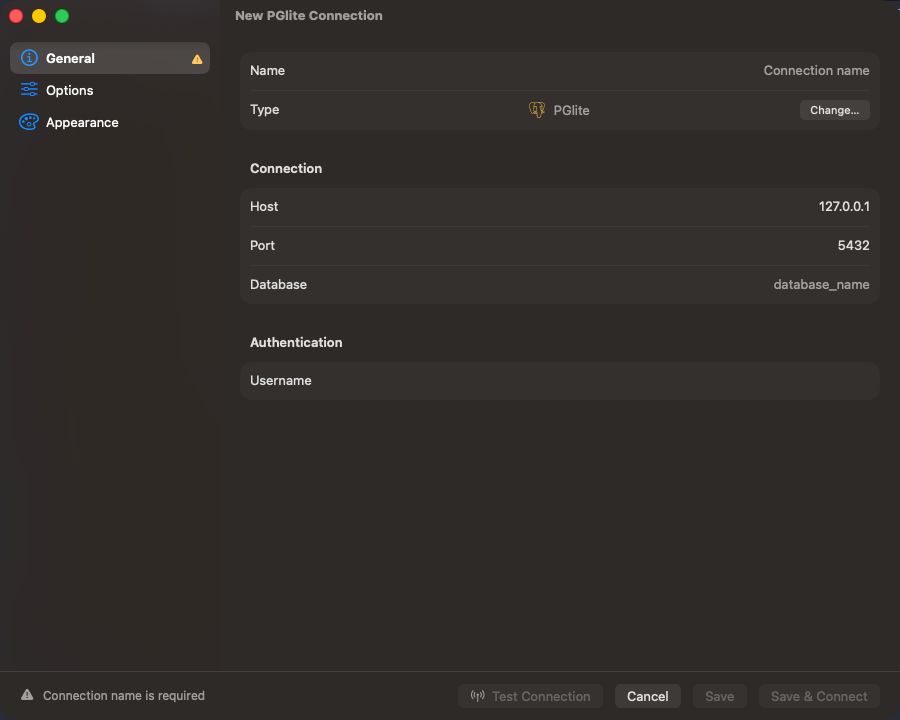Minimize the window with the yellow button
Viewport: 900px width, 720px height.
(39, 16)
